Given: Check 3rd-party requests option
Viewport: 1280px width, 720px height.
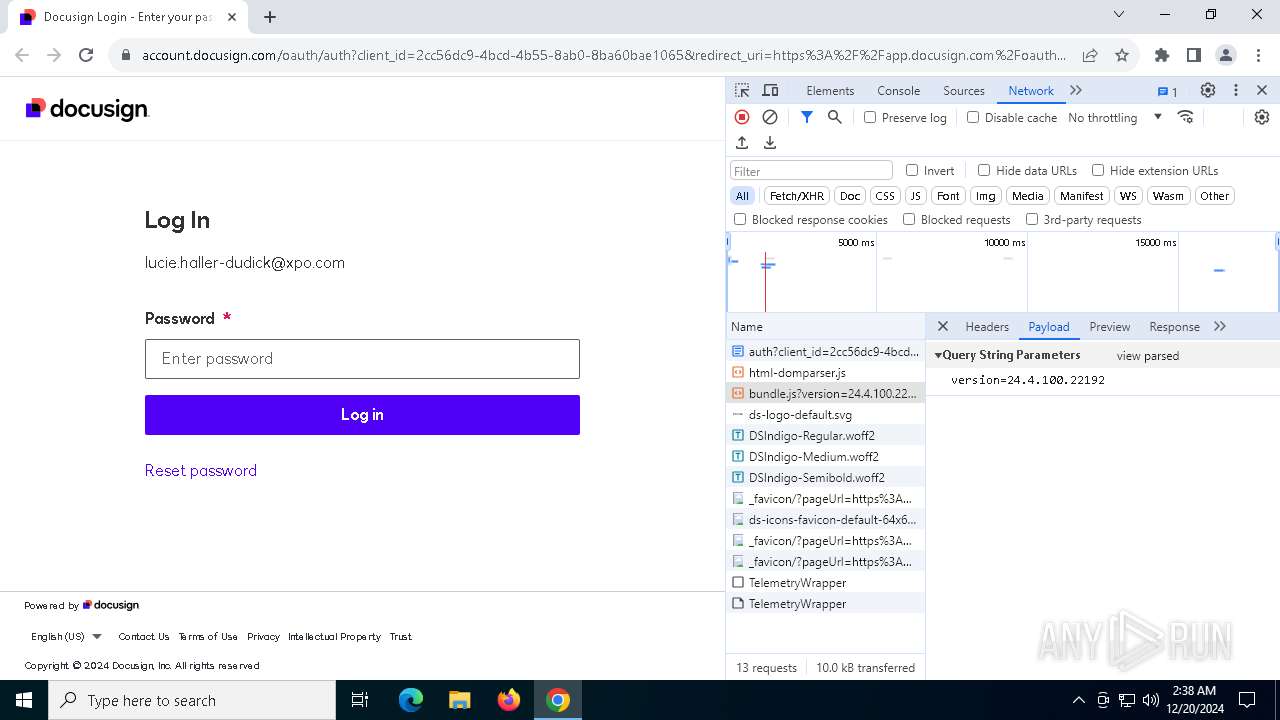Looking at the screenshot, I should (x=1032, y=219).
